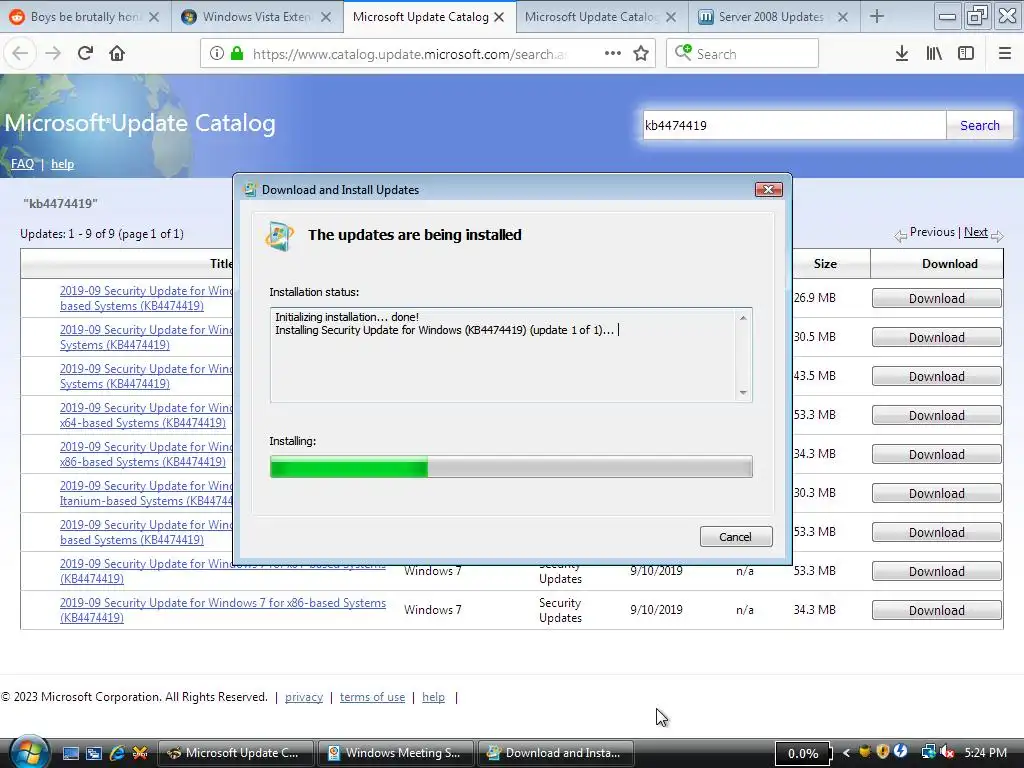This screenshot has width=1024, height=768.
Task: Click the green padlock security icon
Action: coord(238,54)
